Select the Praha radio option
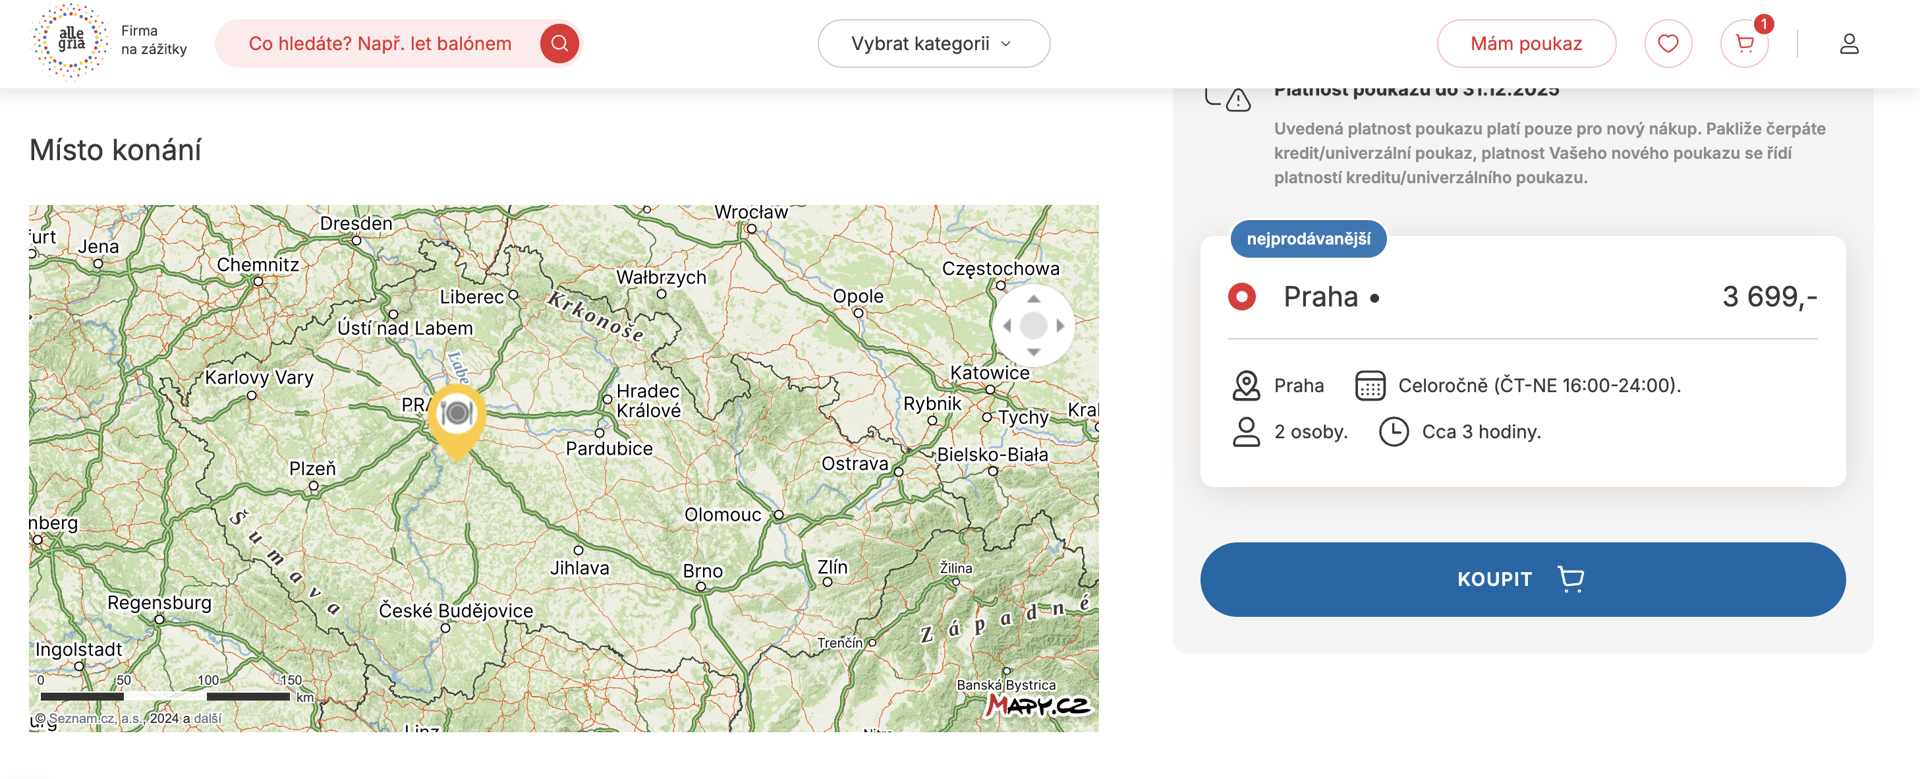 (1242, 297)
